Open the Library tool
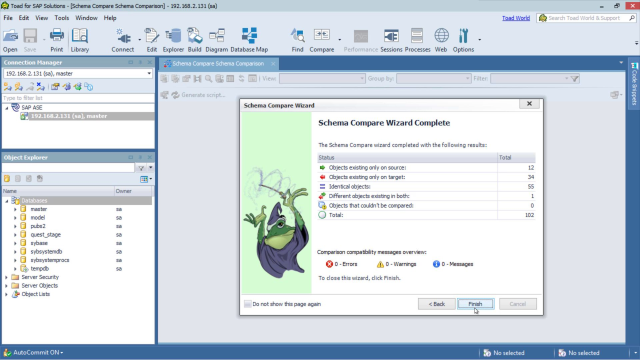This screenshot has width=640, height=360. point(80,40)
